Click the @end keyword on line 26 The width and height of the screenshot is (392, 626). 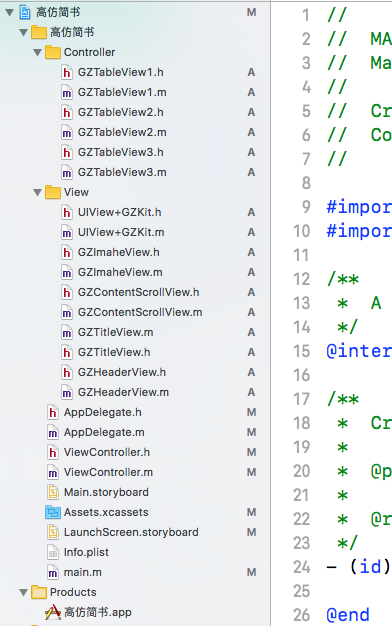[348, 615]
